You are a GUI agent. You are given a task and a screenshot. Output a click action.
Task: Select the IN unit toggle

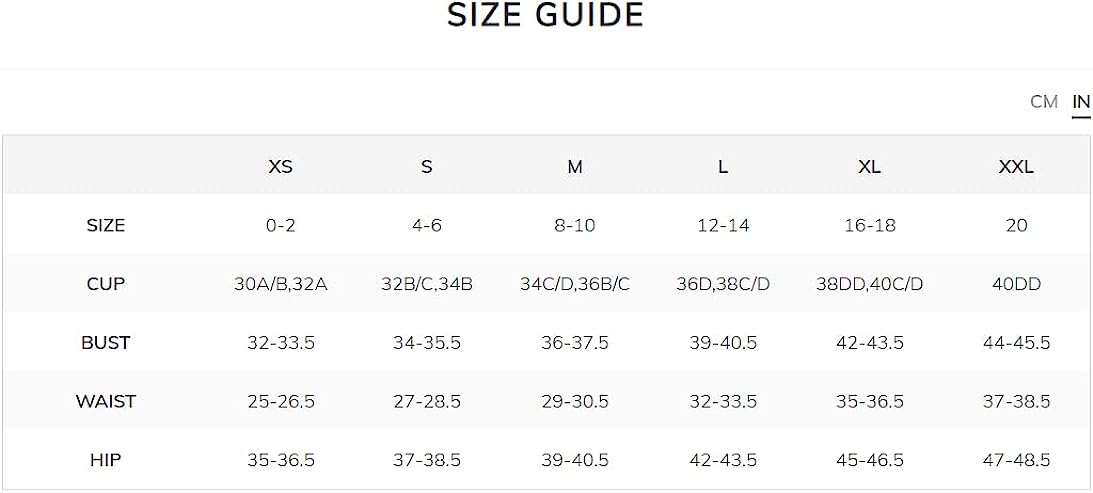pyautogui.click(x=1081, y=102)
